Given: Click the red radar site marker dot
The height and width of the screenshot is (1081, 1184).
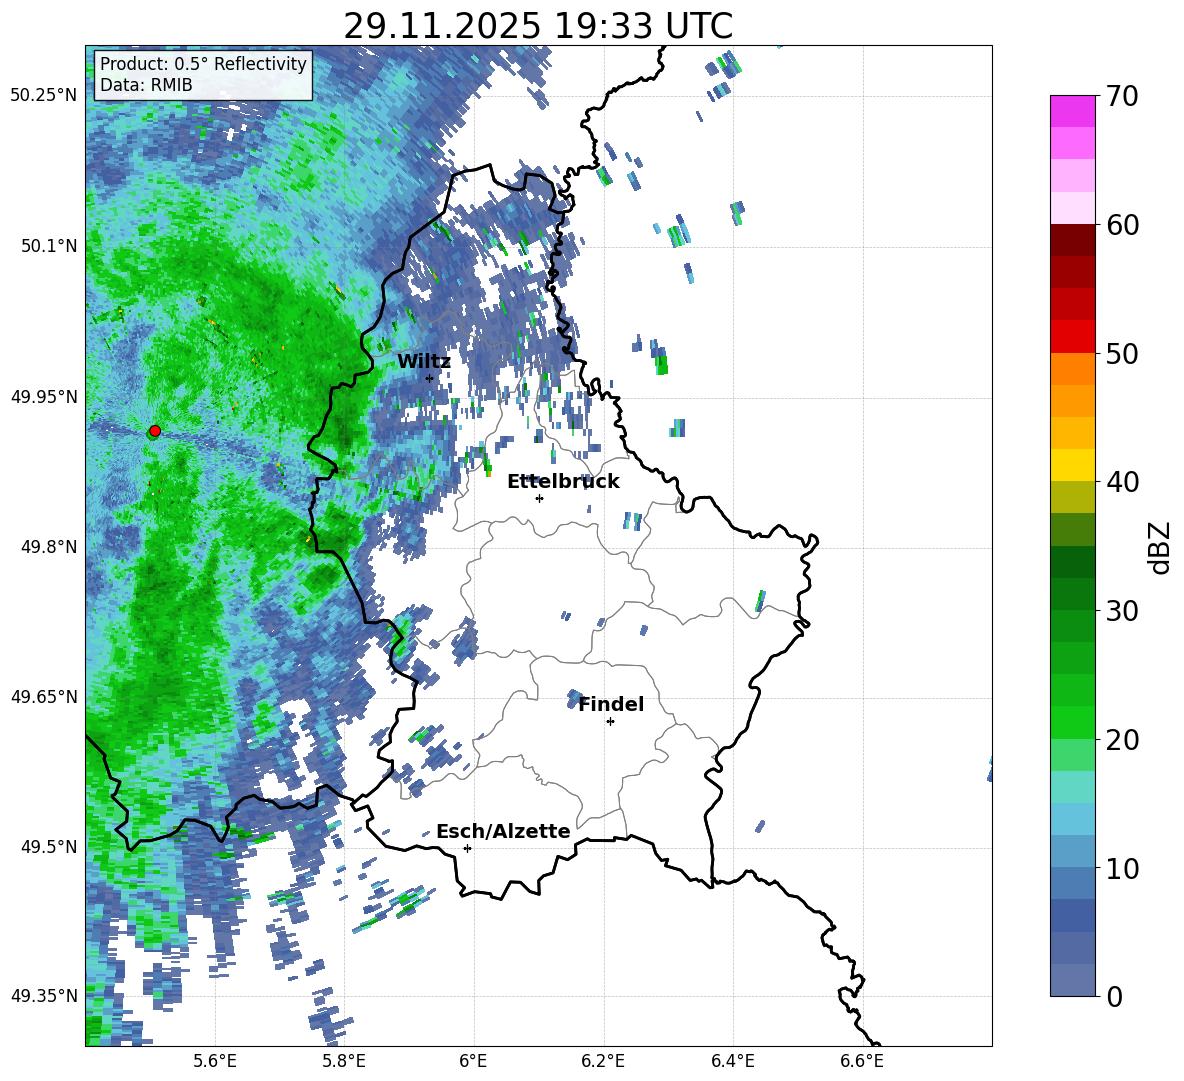Looking at the screenshot, I should click(155, 431).
